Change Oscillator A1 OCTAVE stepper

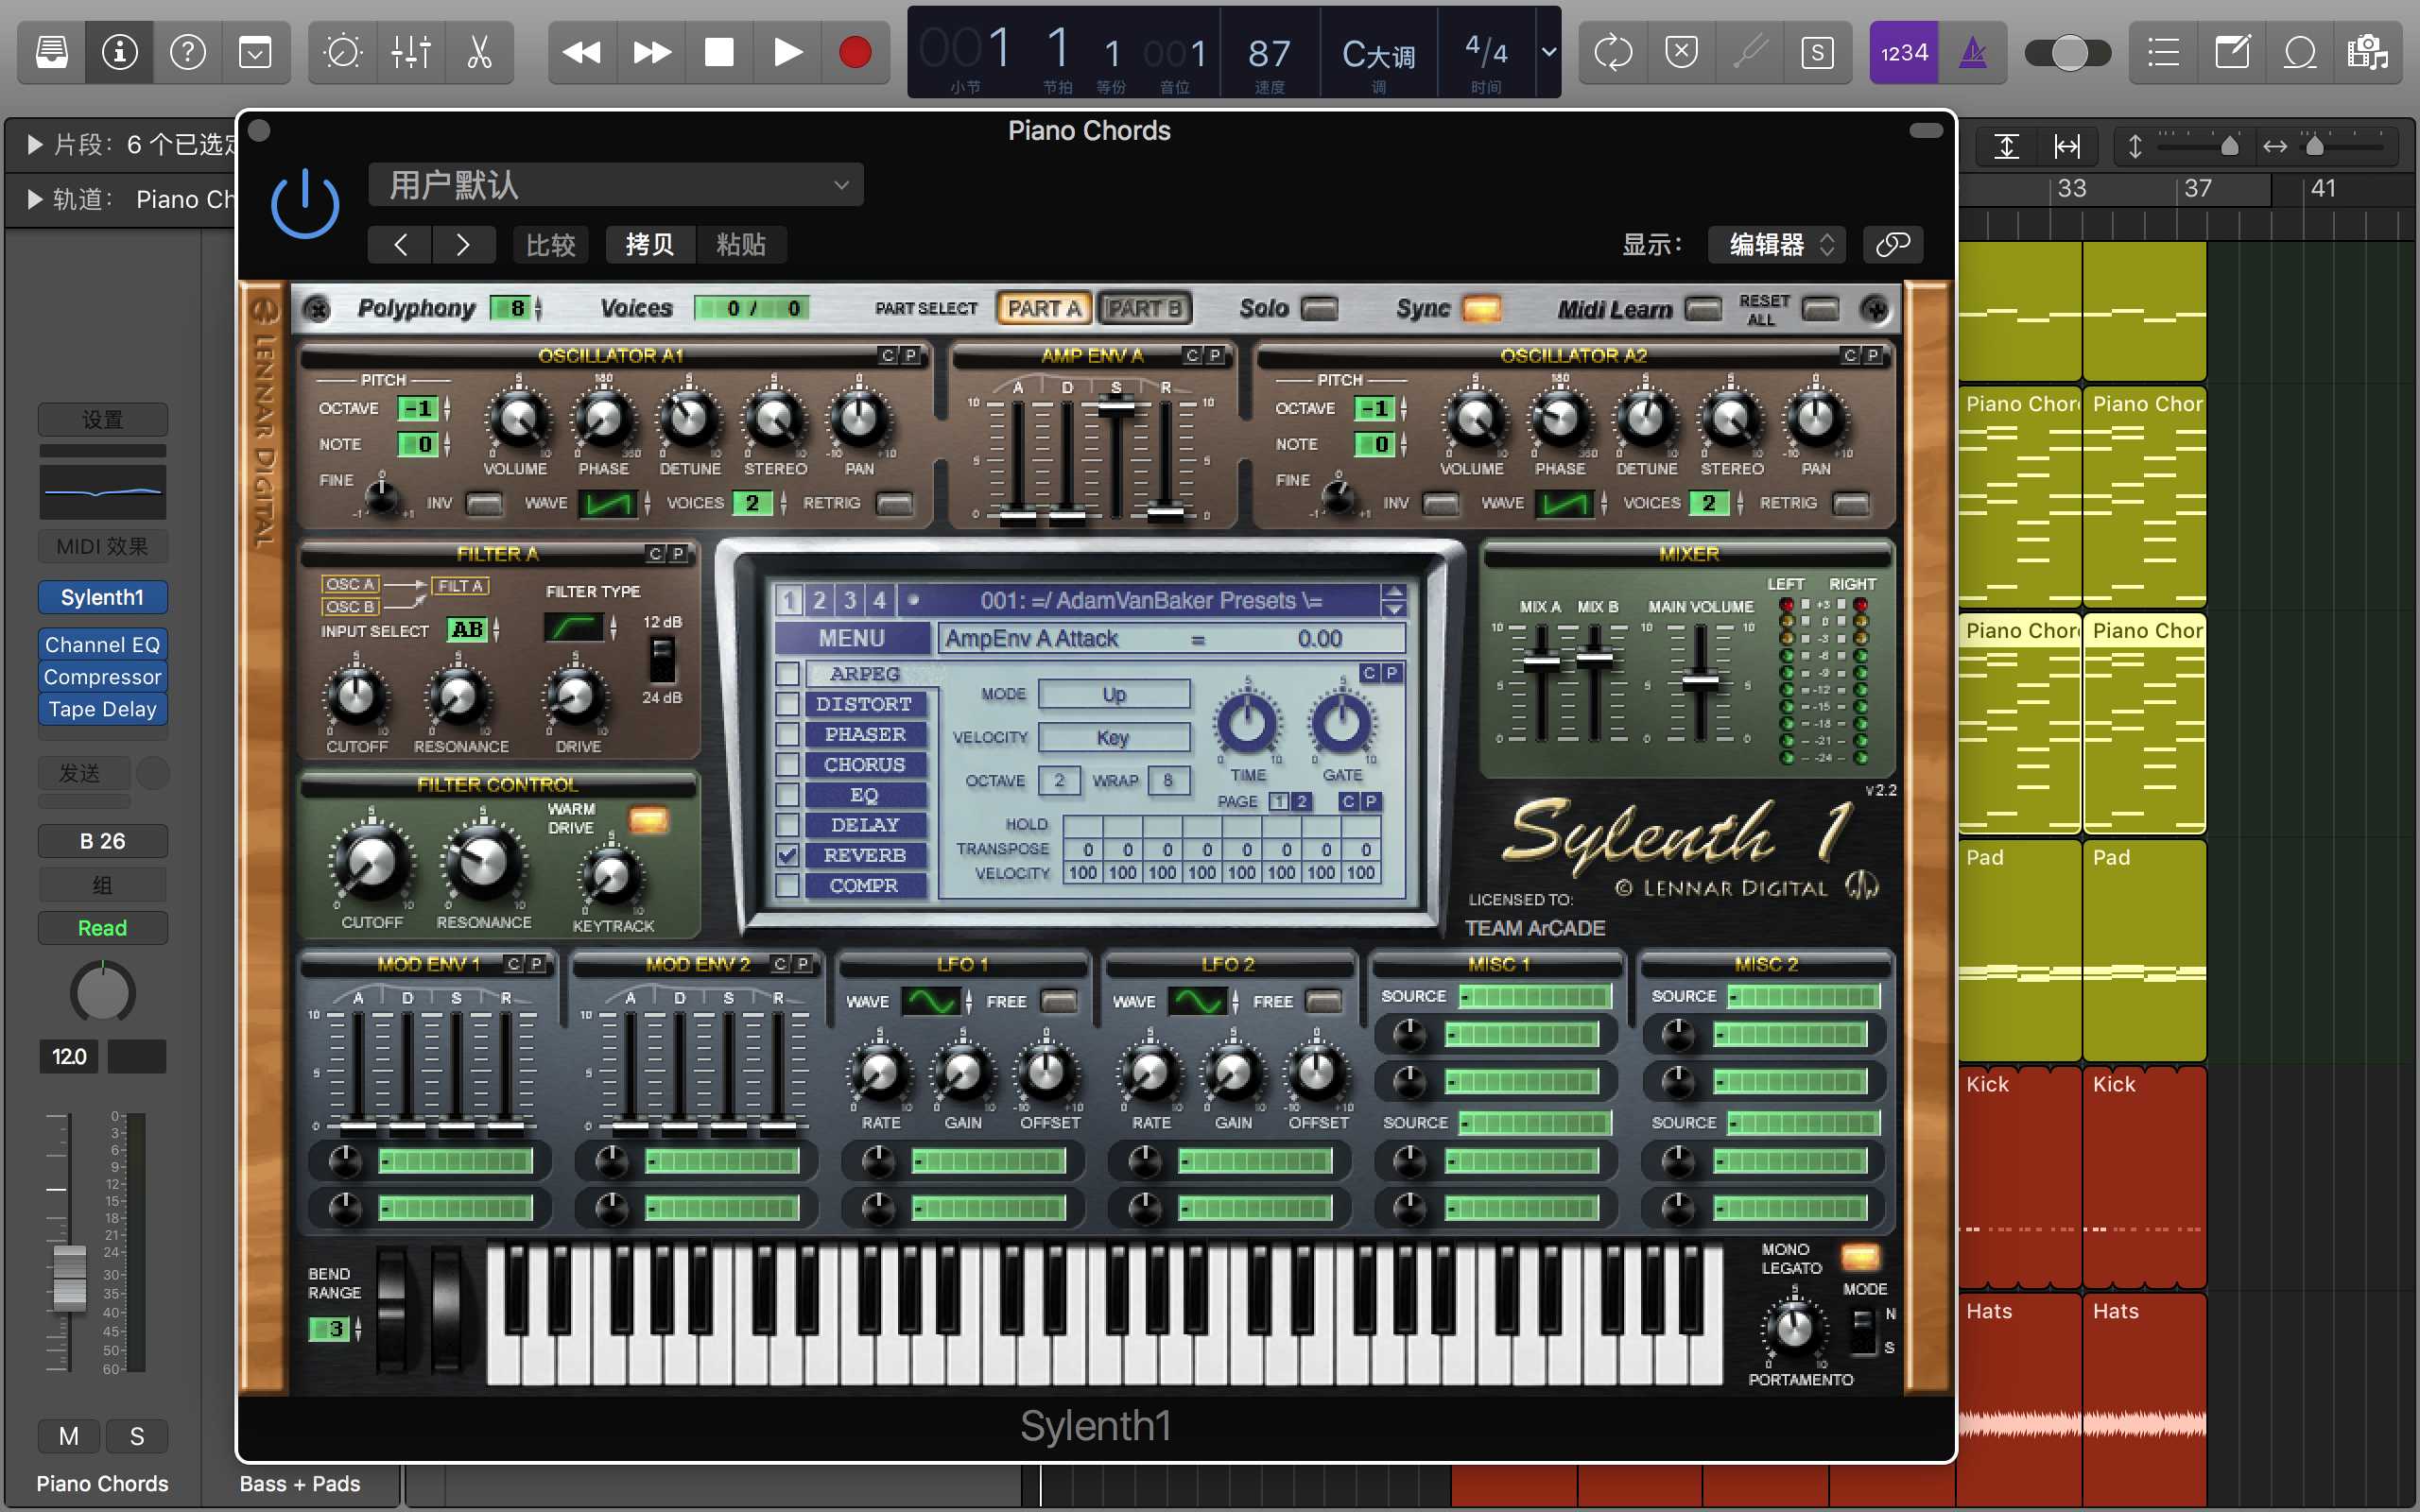click(447, 409)
